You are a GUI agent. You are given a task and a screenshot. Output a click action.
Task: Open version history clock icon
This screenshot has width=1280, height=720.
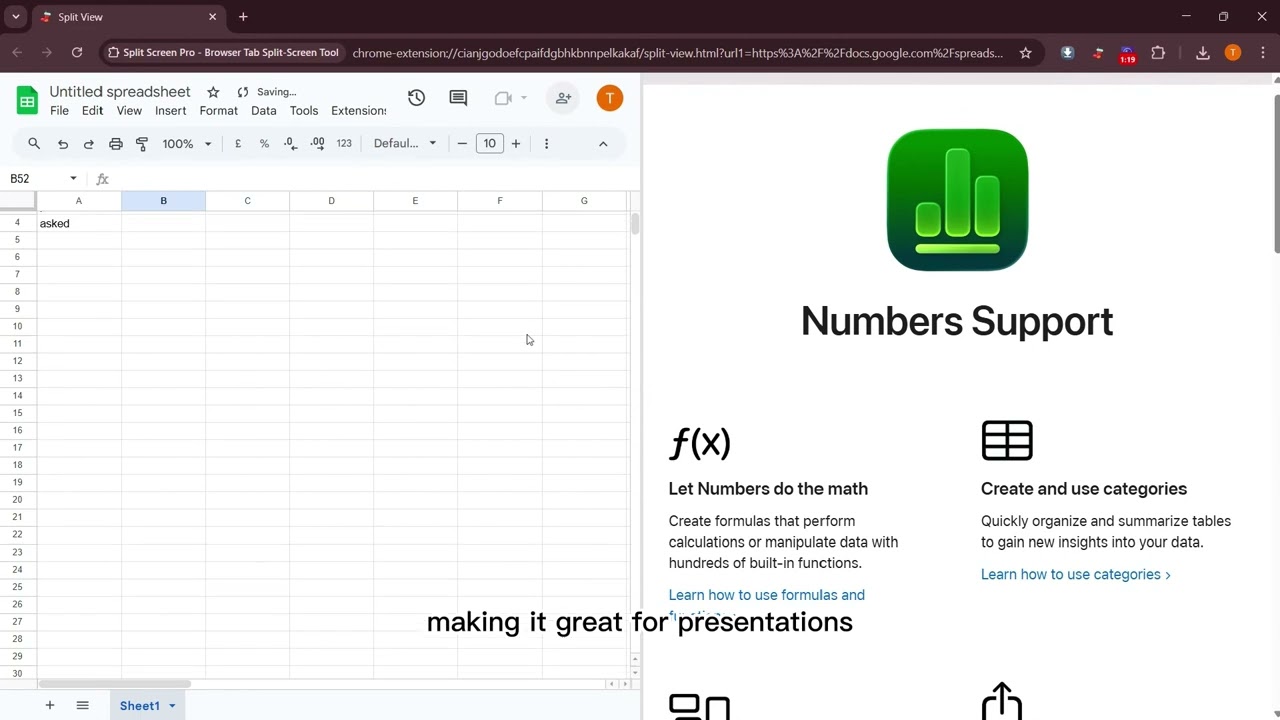tap(416, 97)
